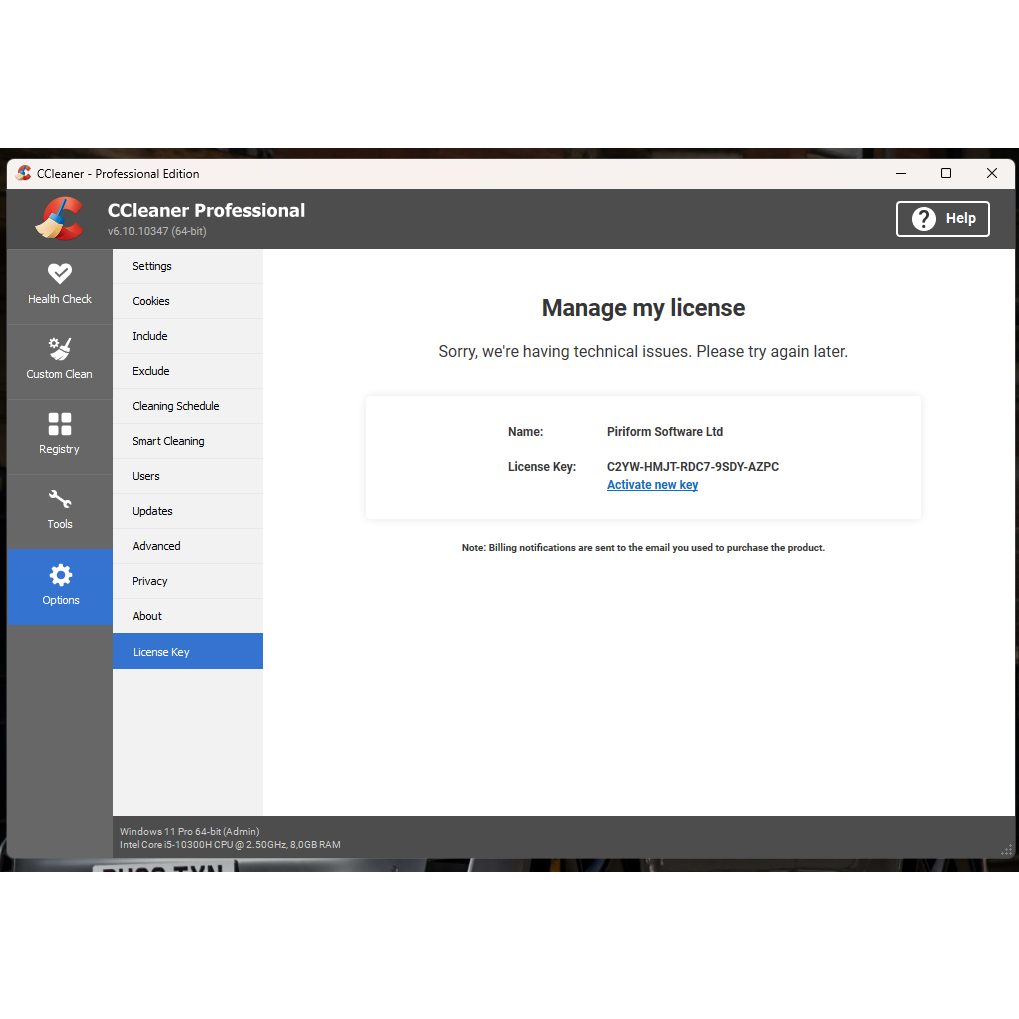Click the CCleaner logo in header
This screenshot has height=1019, width=1019.
60,218
